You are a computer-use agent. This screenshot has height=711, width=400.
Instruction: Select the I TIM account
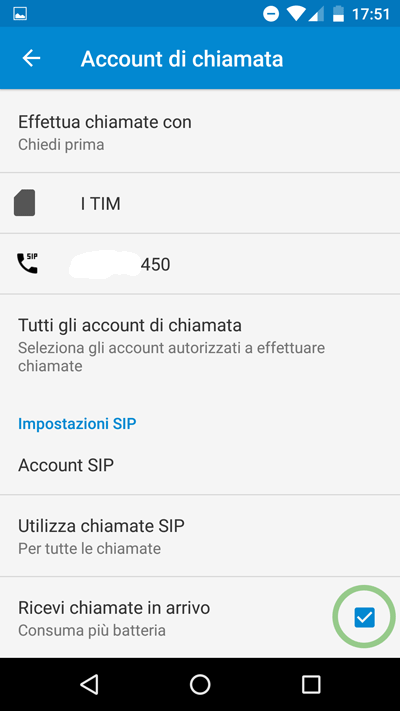(200, 203)
